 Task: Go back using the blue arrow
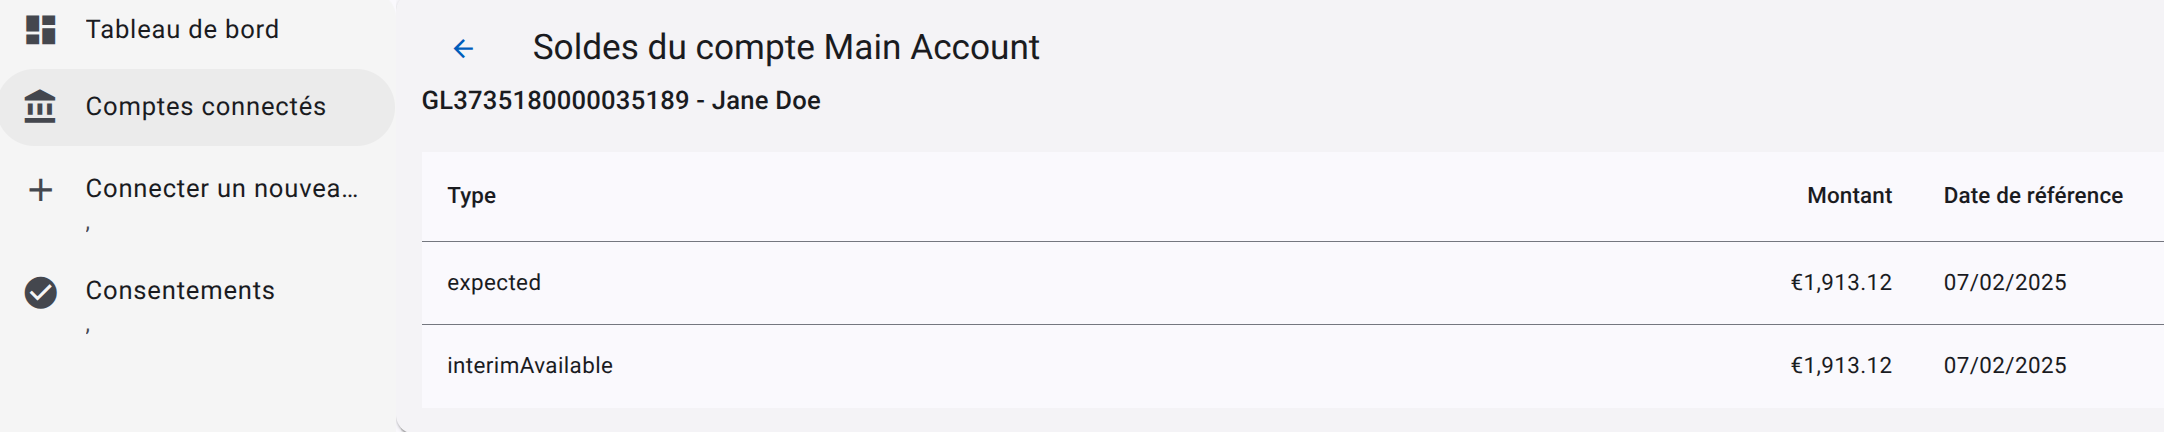click(463, 48)
